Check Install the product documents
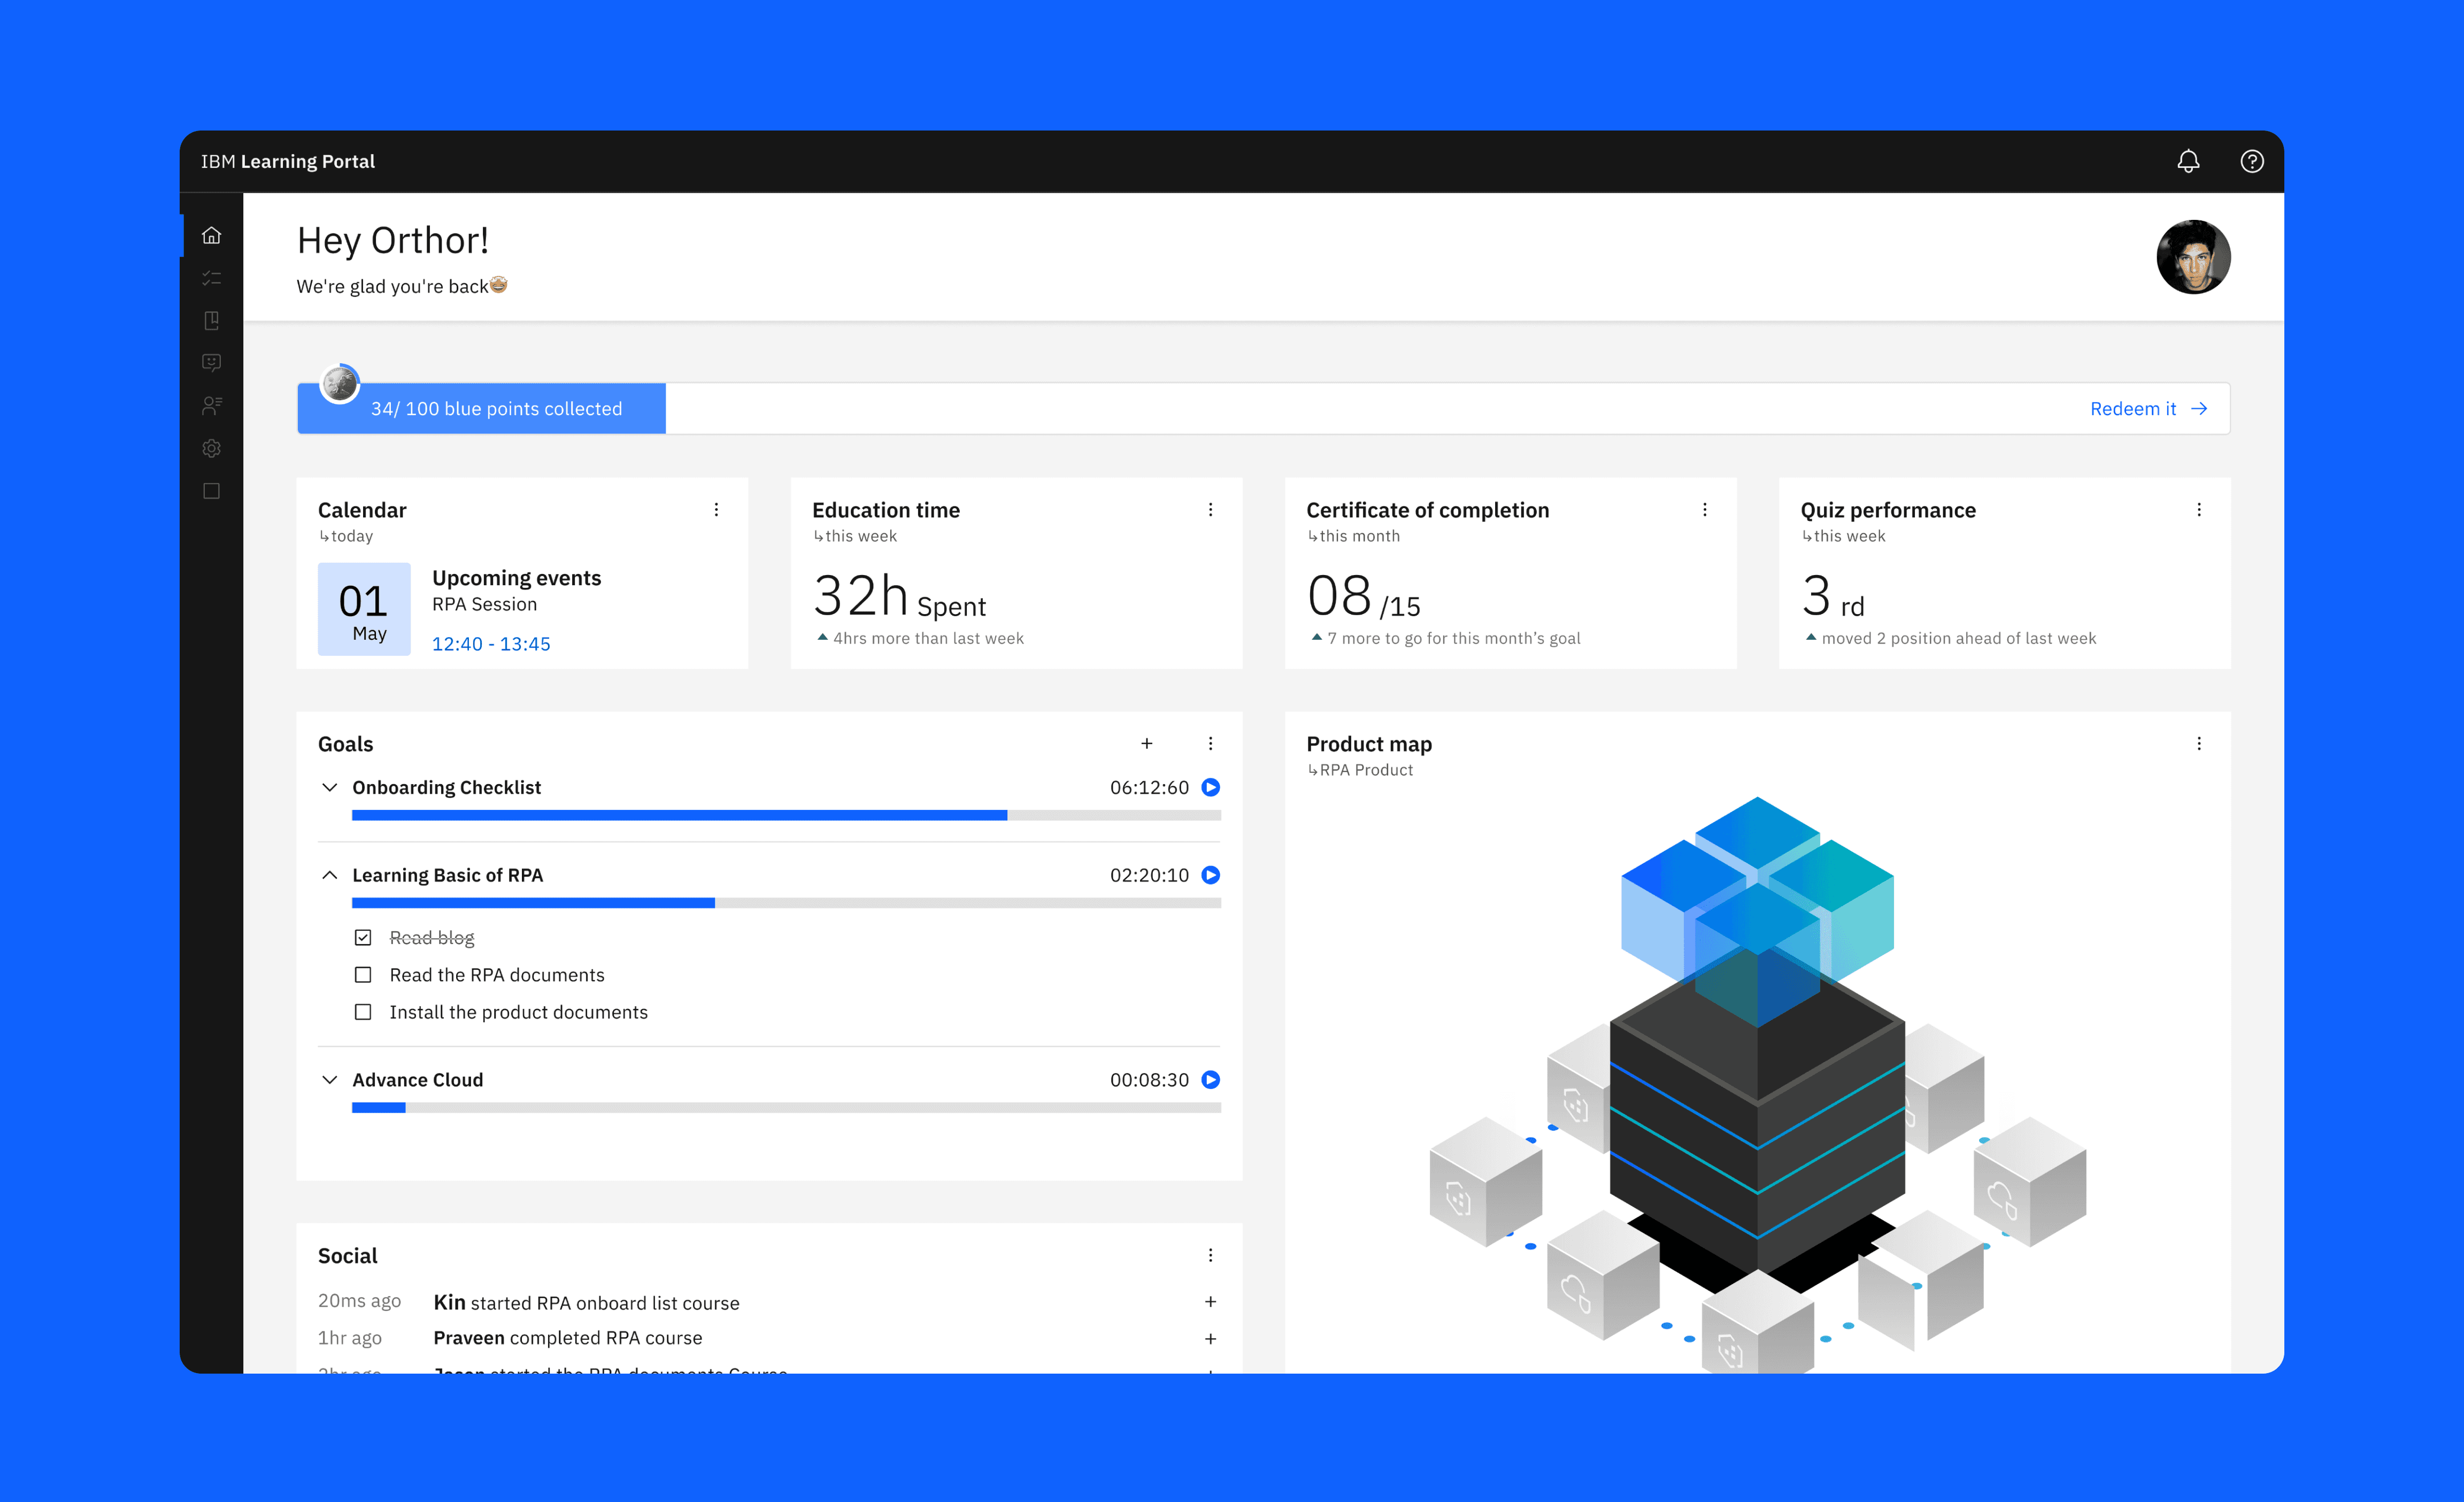The height and width of the screenshot is (1502, 2464). (x=363, y=1012)
